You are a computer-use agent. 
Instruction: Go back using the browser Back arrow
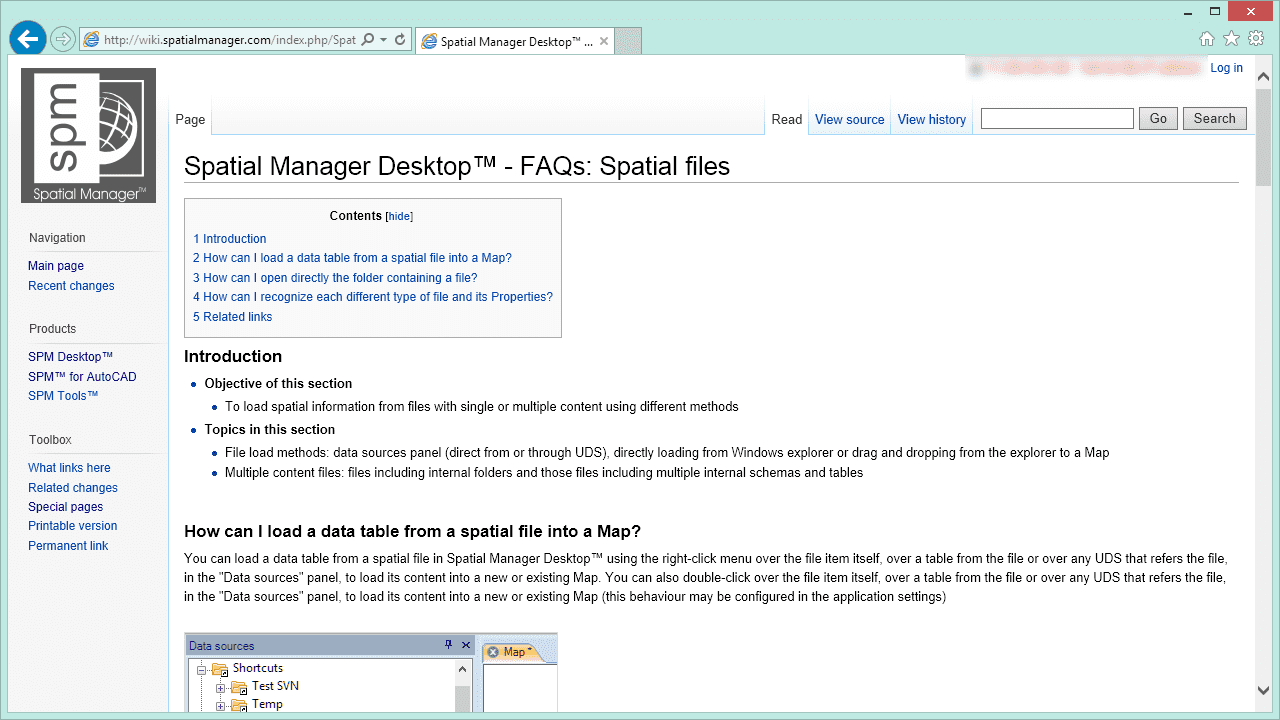coord(28,39)
